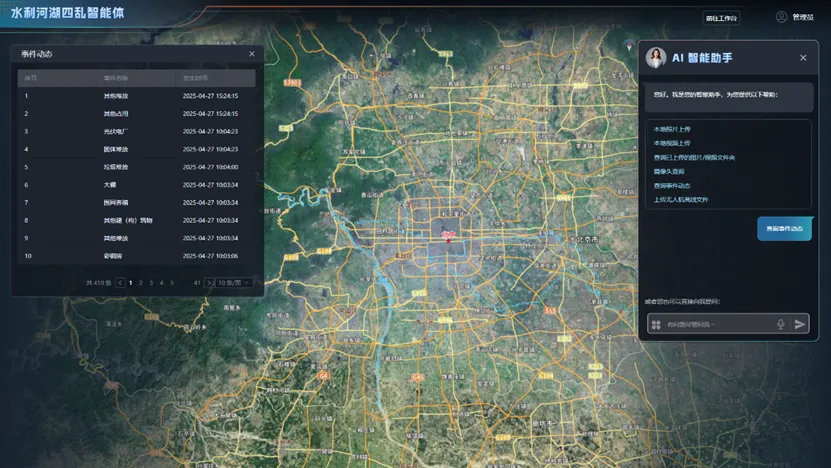Click the 查询事件动态 chat bubble
Image resolution: width=831 pixels, height=468 pixels.
784,228
